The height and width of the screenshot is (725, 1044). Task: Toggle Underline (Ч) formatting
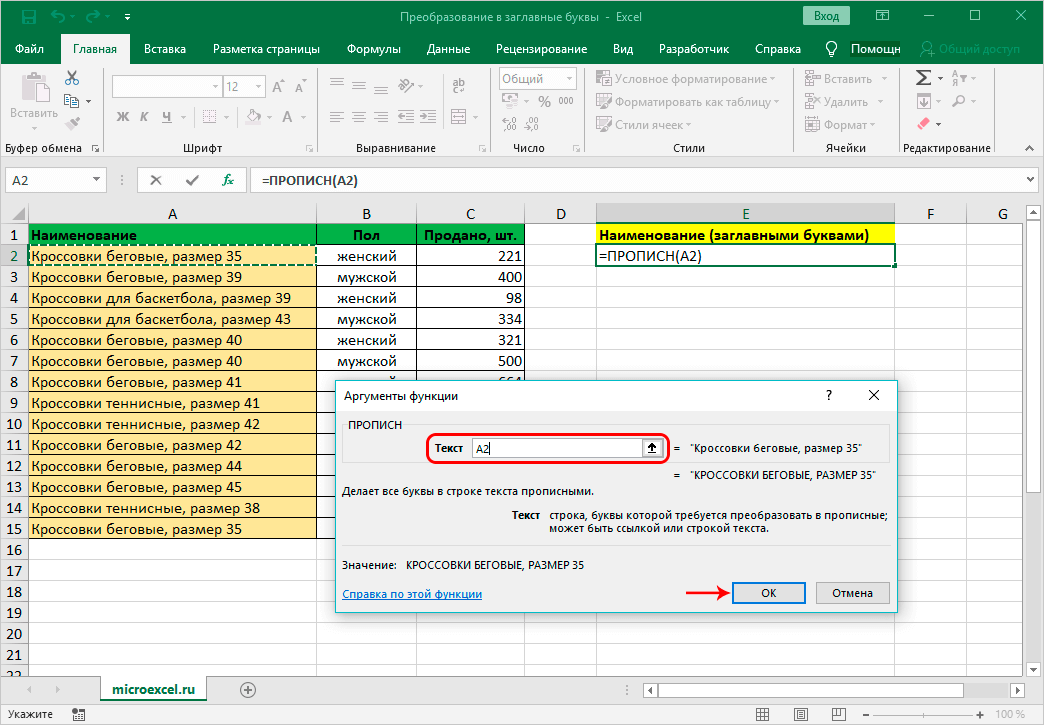166,117
